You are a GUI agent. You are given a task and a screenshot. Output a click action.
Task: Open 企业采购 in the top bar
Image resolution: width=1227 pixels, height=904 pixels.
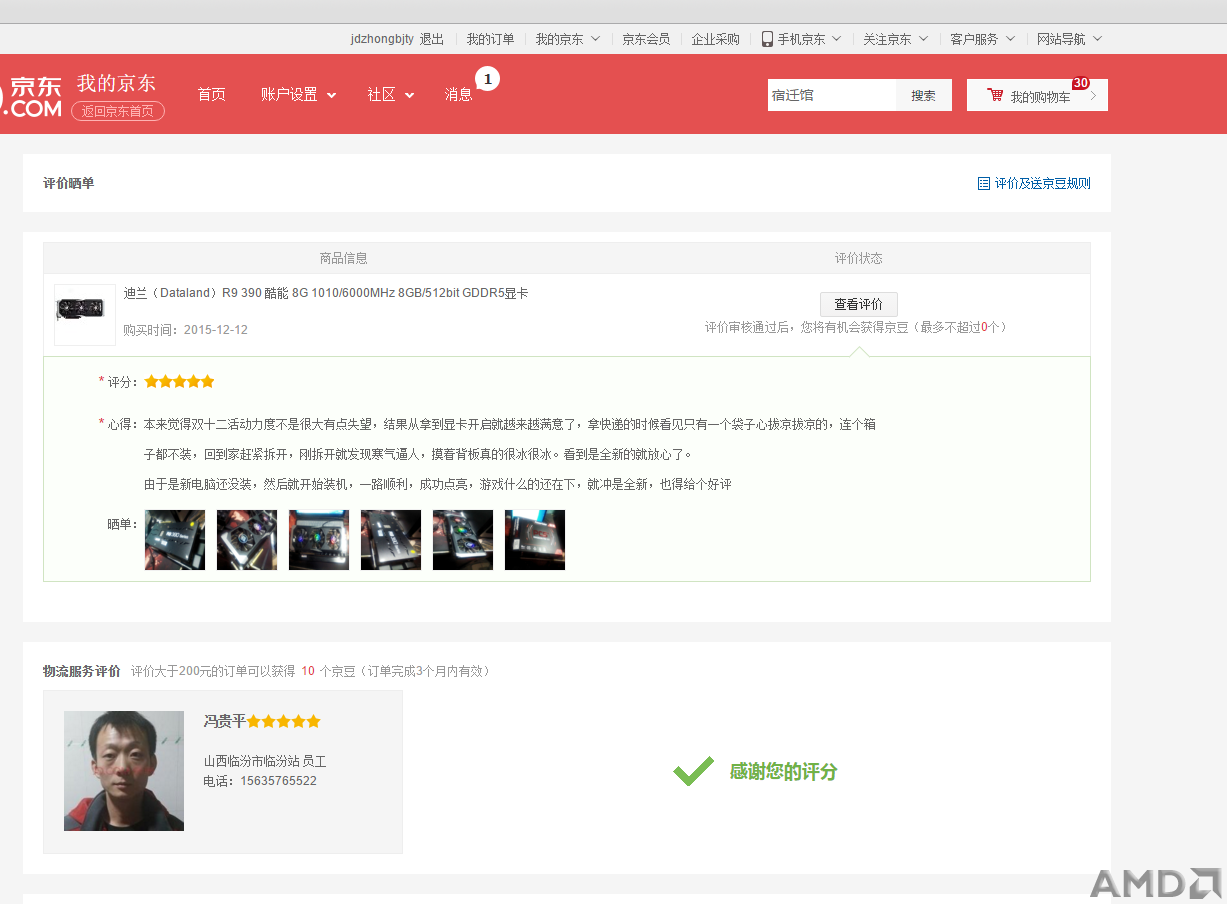click(716, 39)
